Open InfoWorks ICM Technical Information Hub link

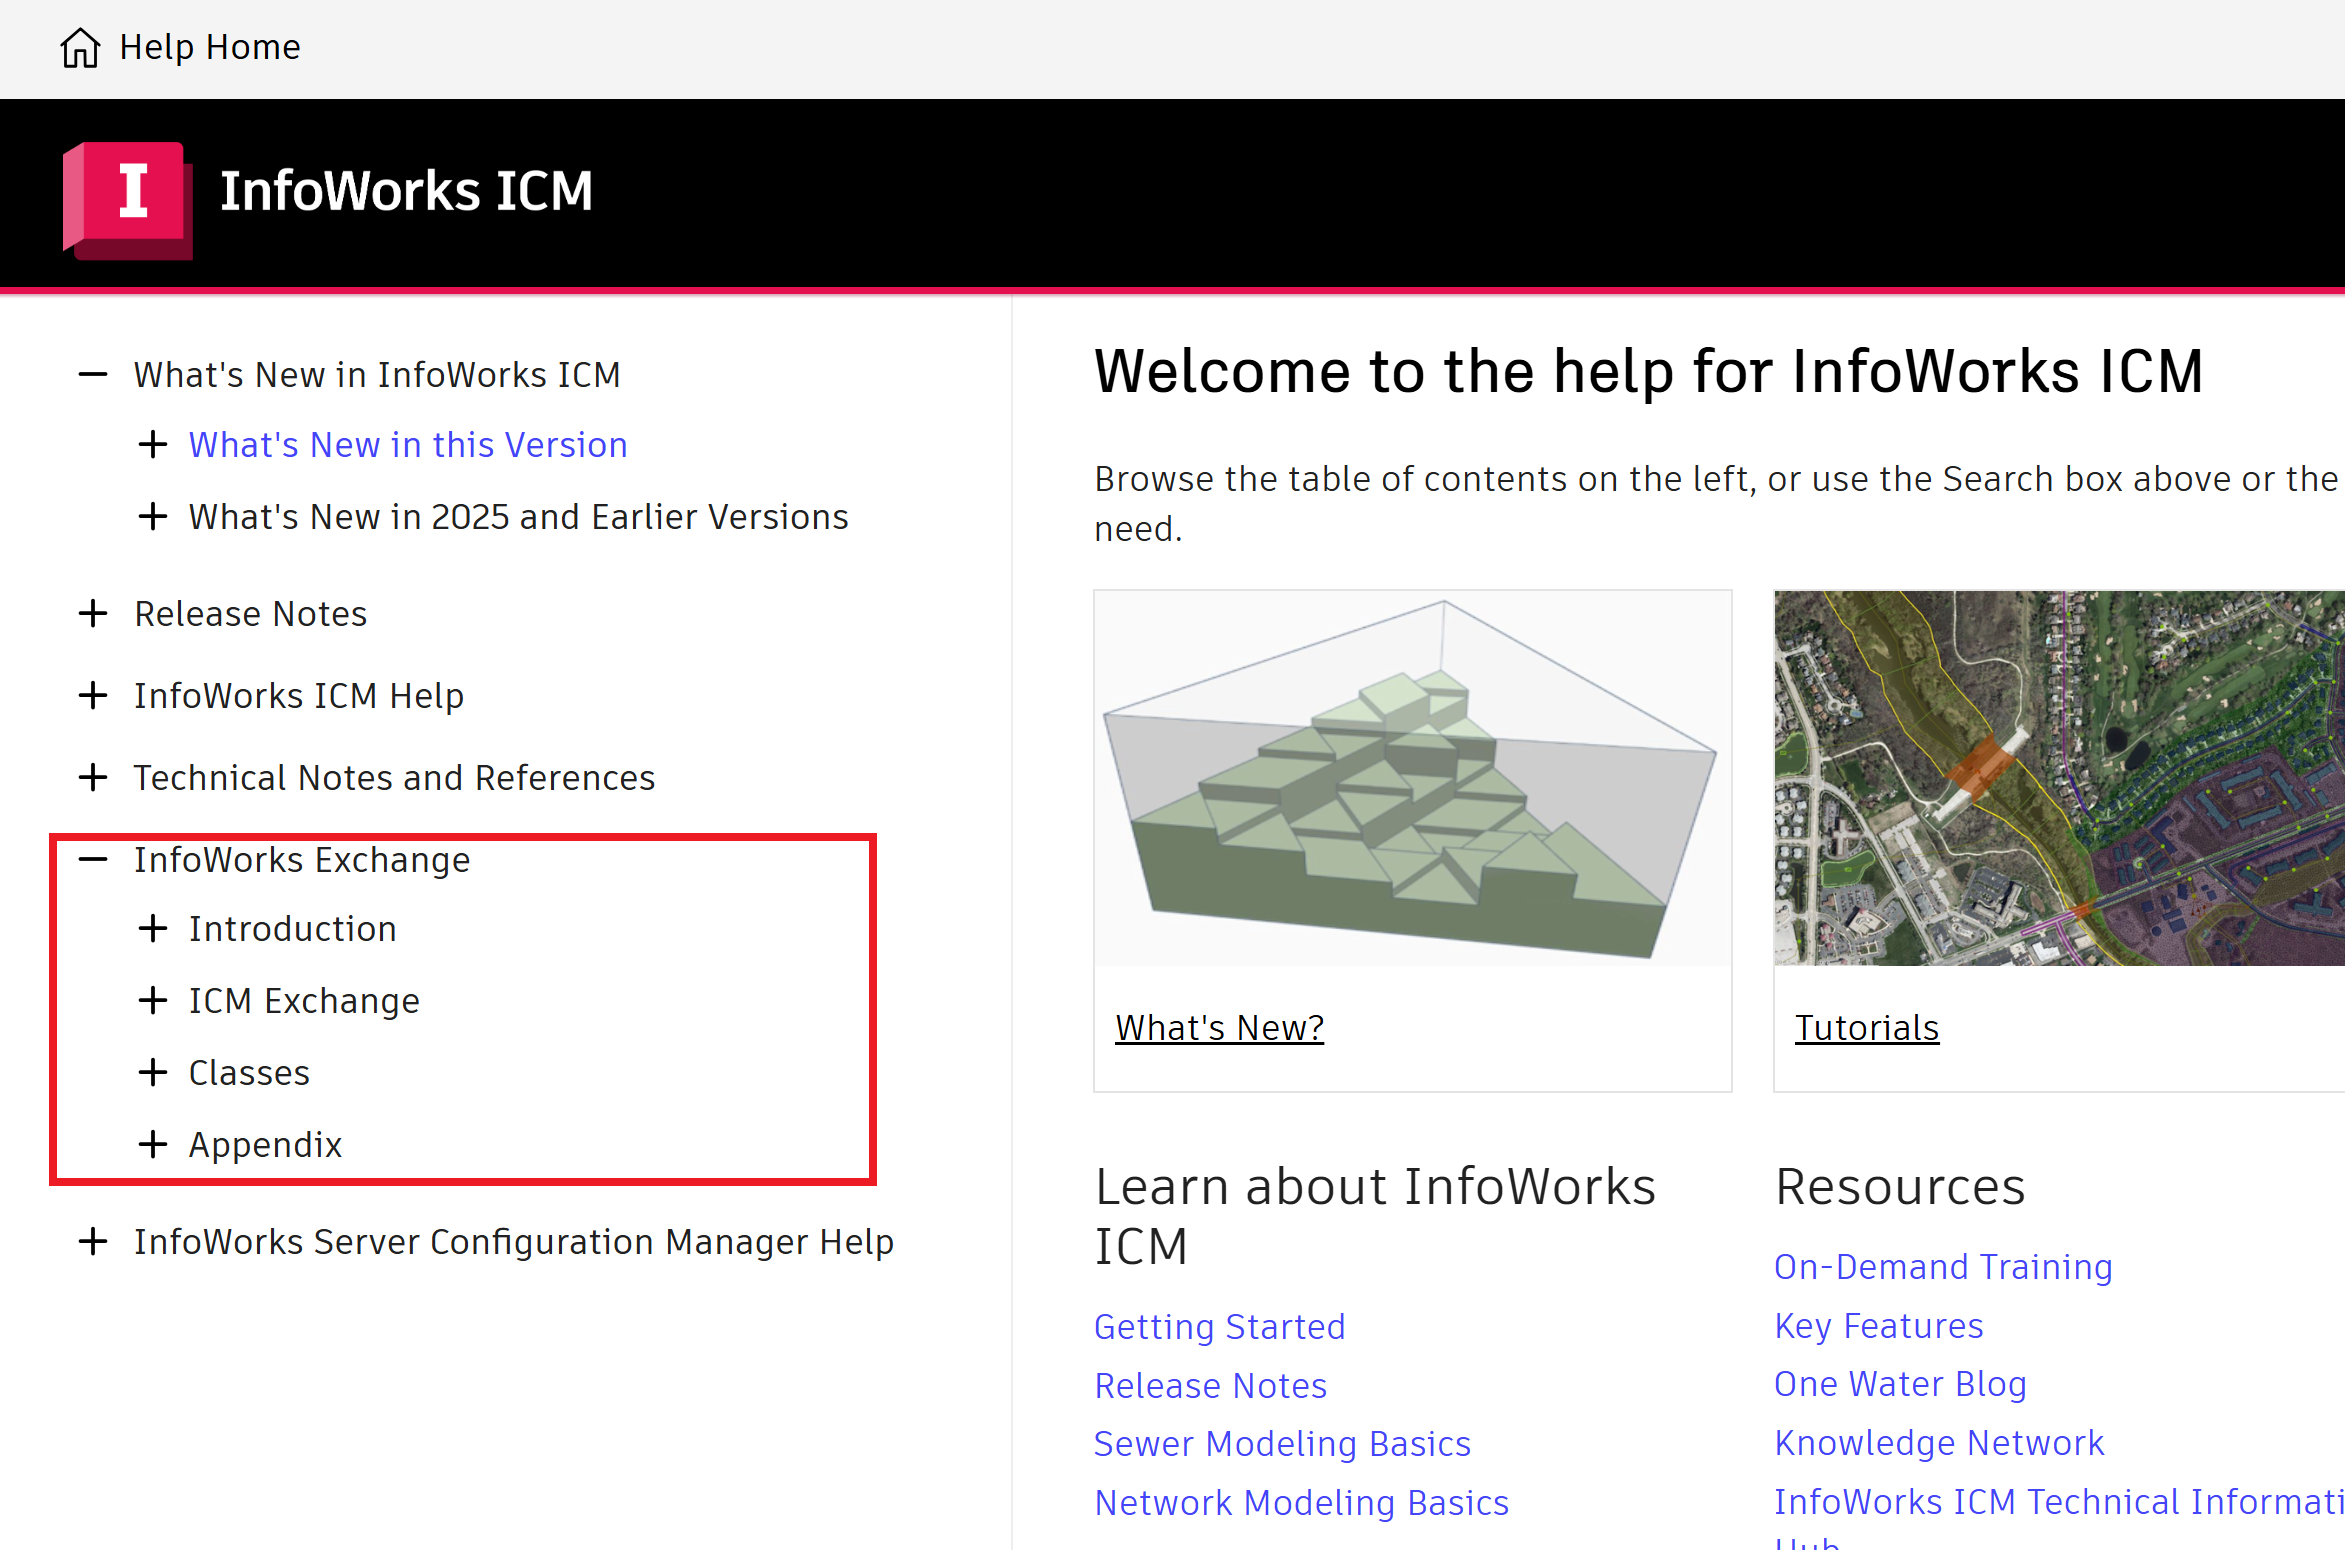tap(2060, 1520)
